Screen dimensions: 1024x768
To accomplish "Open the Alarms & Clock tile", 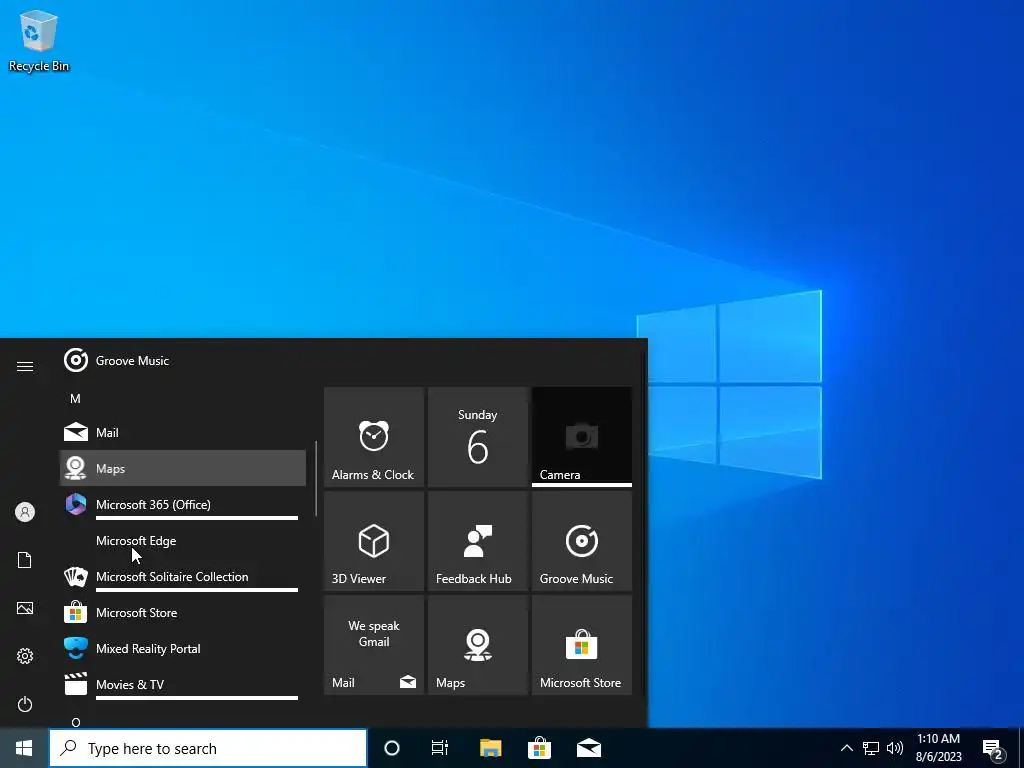I will pyautogui.click(x=374, y=437).
